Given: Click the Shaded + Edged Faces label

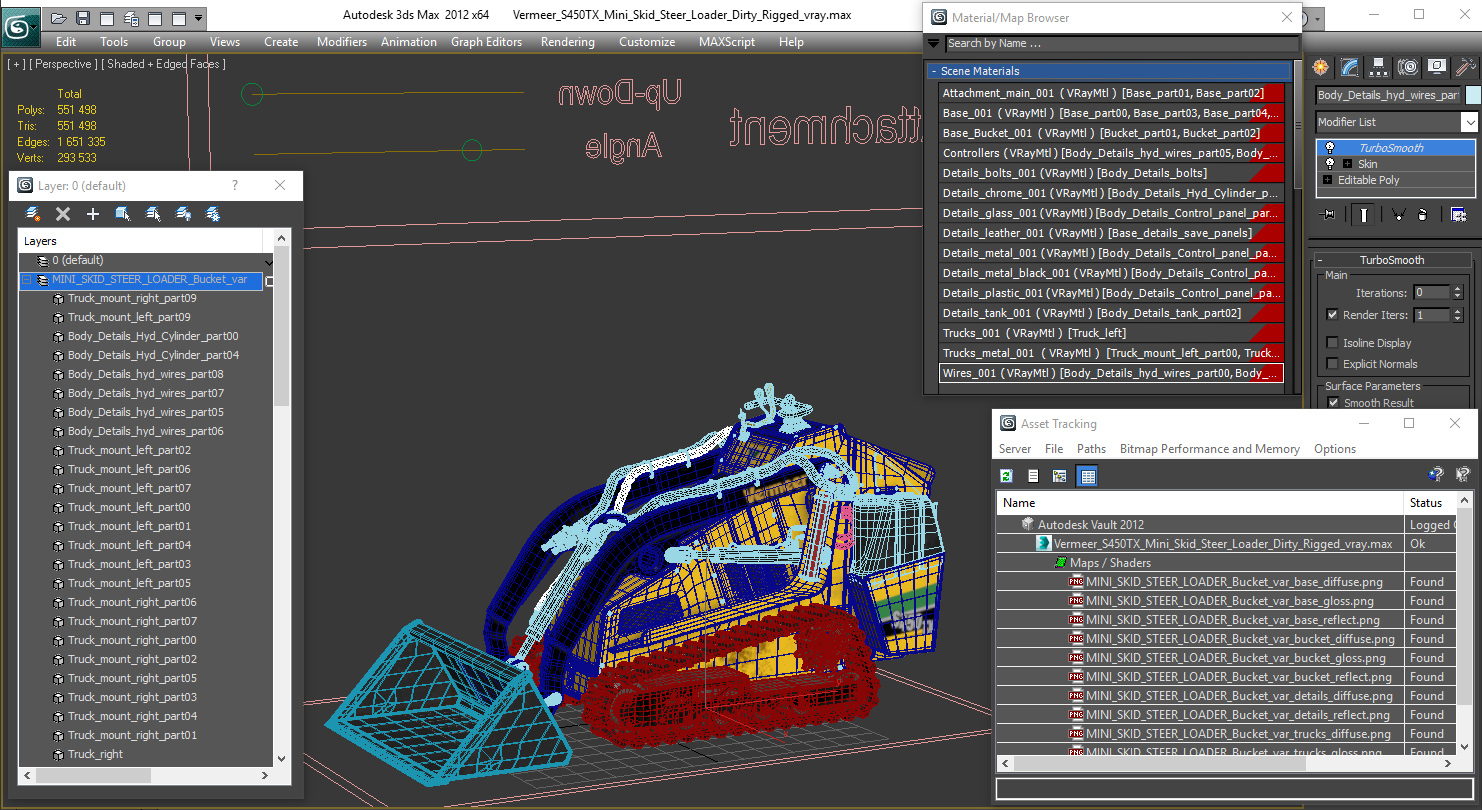Looking at the screenshot, I should click(164, 64).
